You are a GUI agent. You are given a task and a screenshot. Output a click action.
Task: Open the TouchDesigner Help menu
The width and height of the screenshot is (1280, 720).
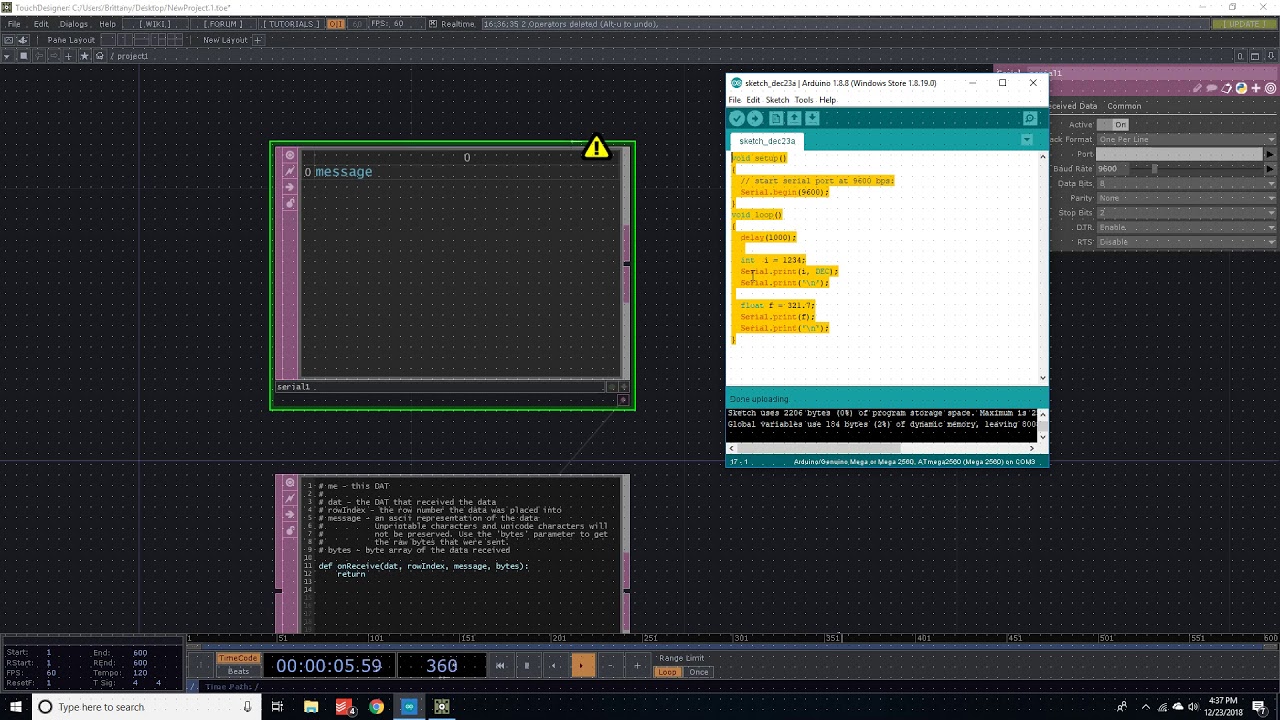(x=107, y=24)
